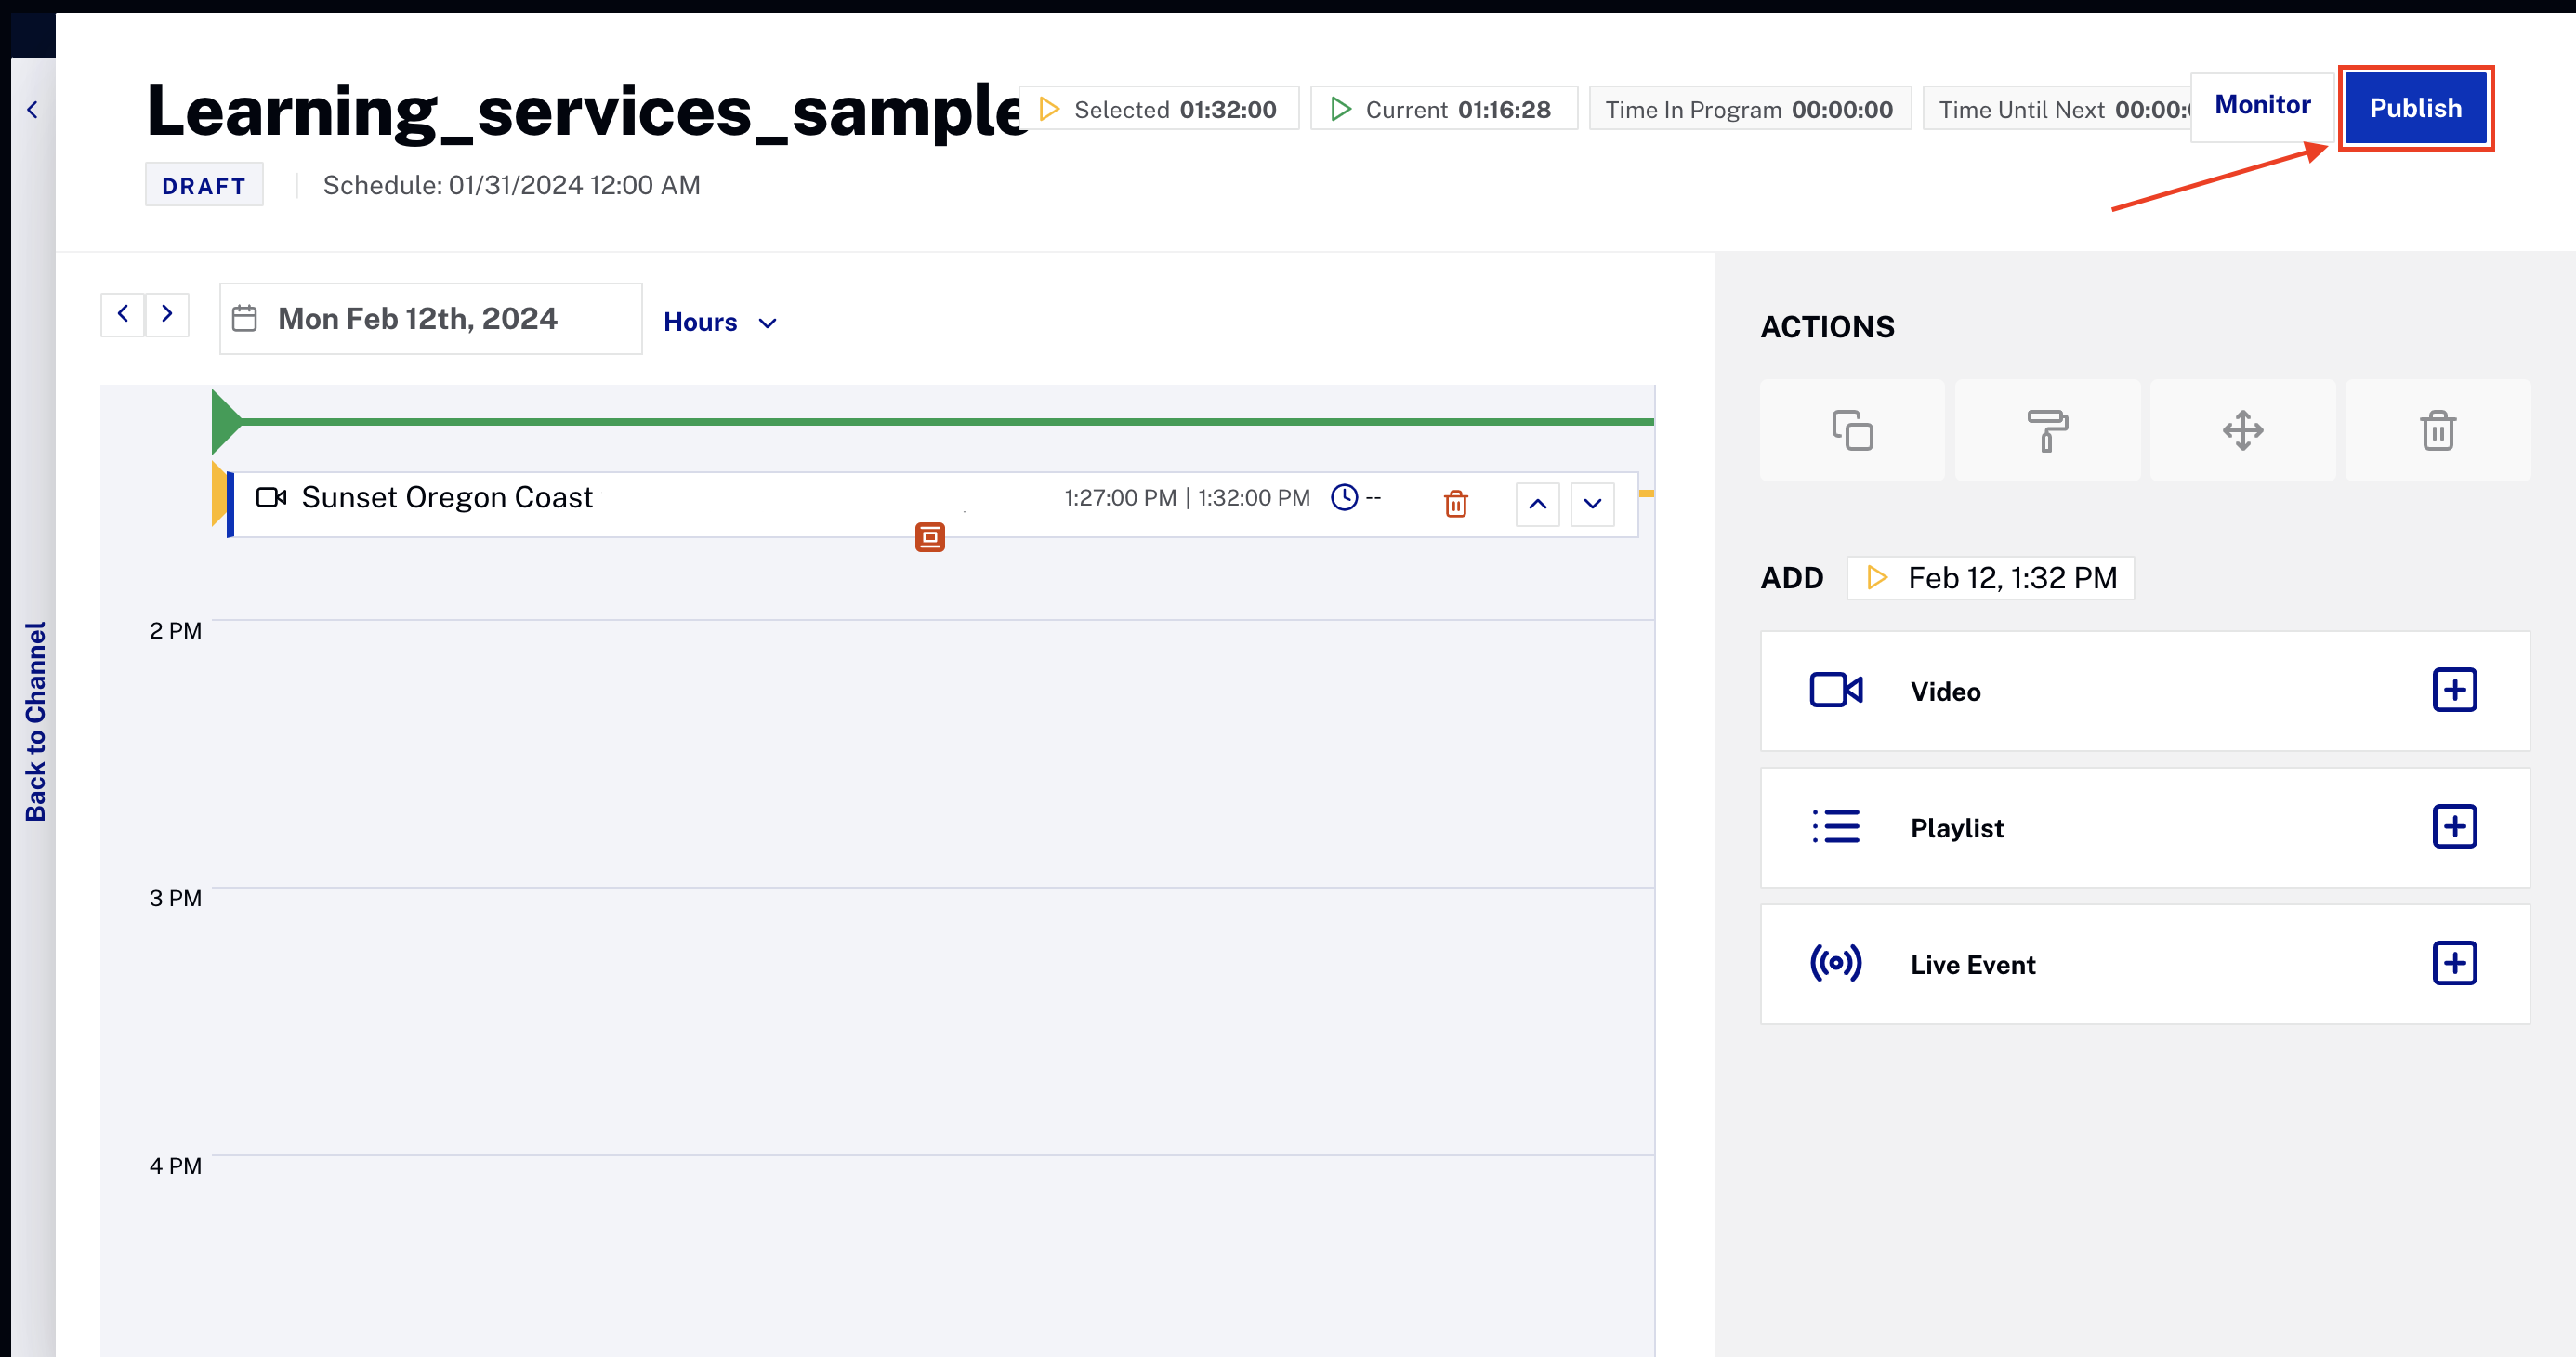
Task: Click the gray trash action icon
Action: (2437, 431)
